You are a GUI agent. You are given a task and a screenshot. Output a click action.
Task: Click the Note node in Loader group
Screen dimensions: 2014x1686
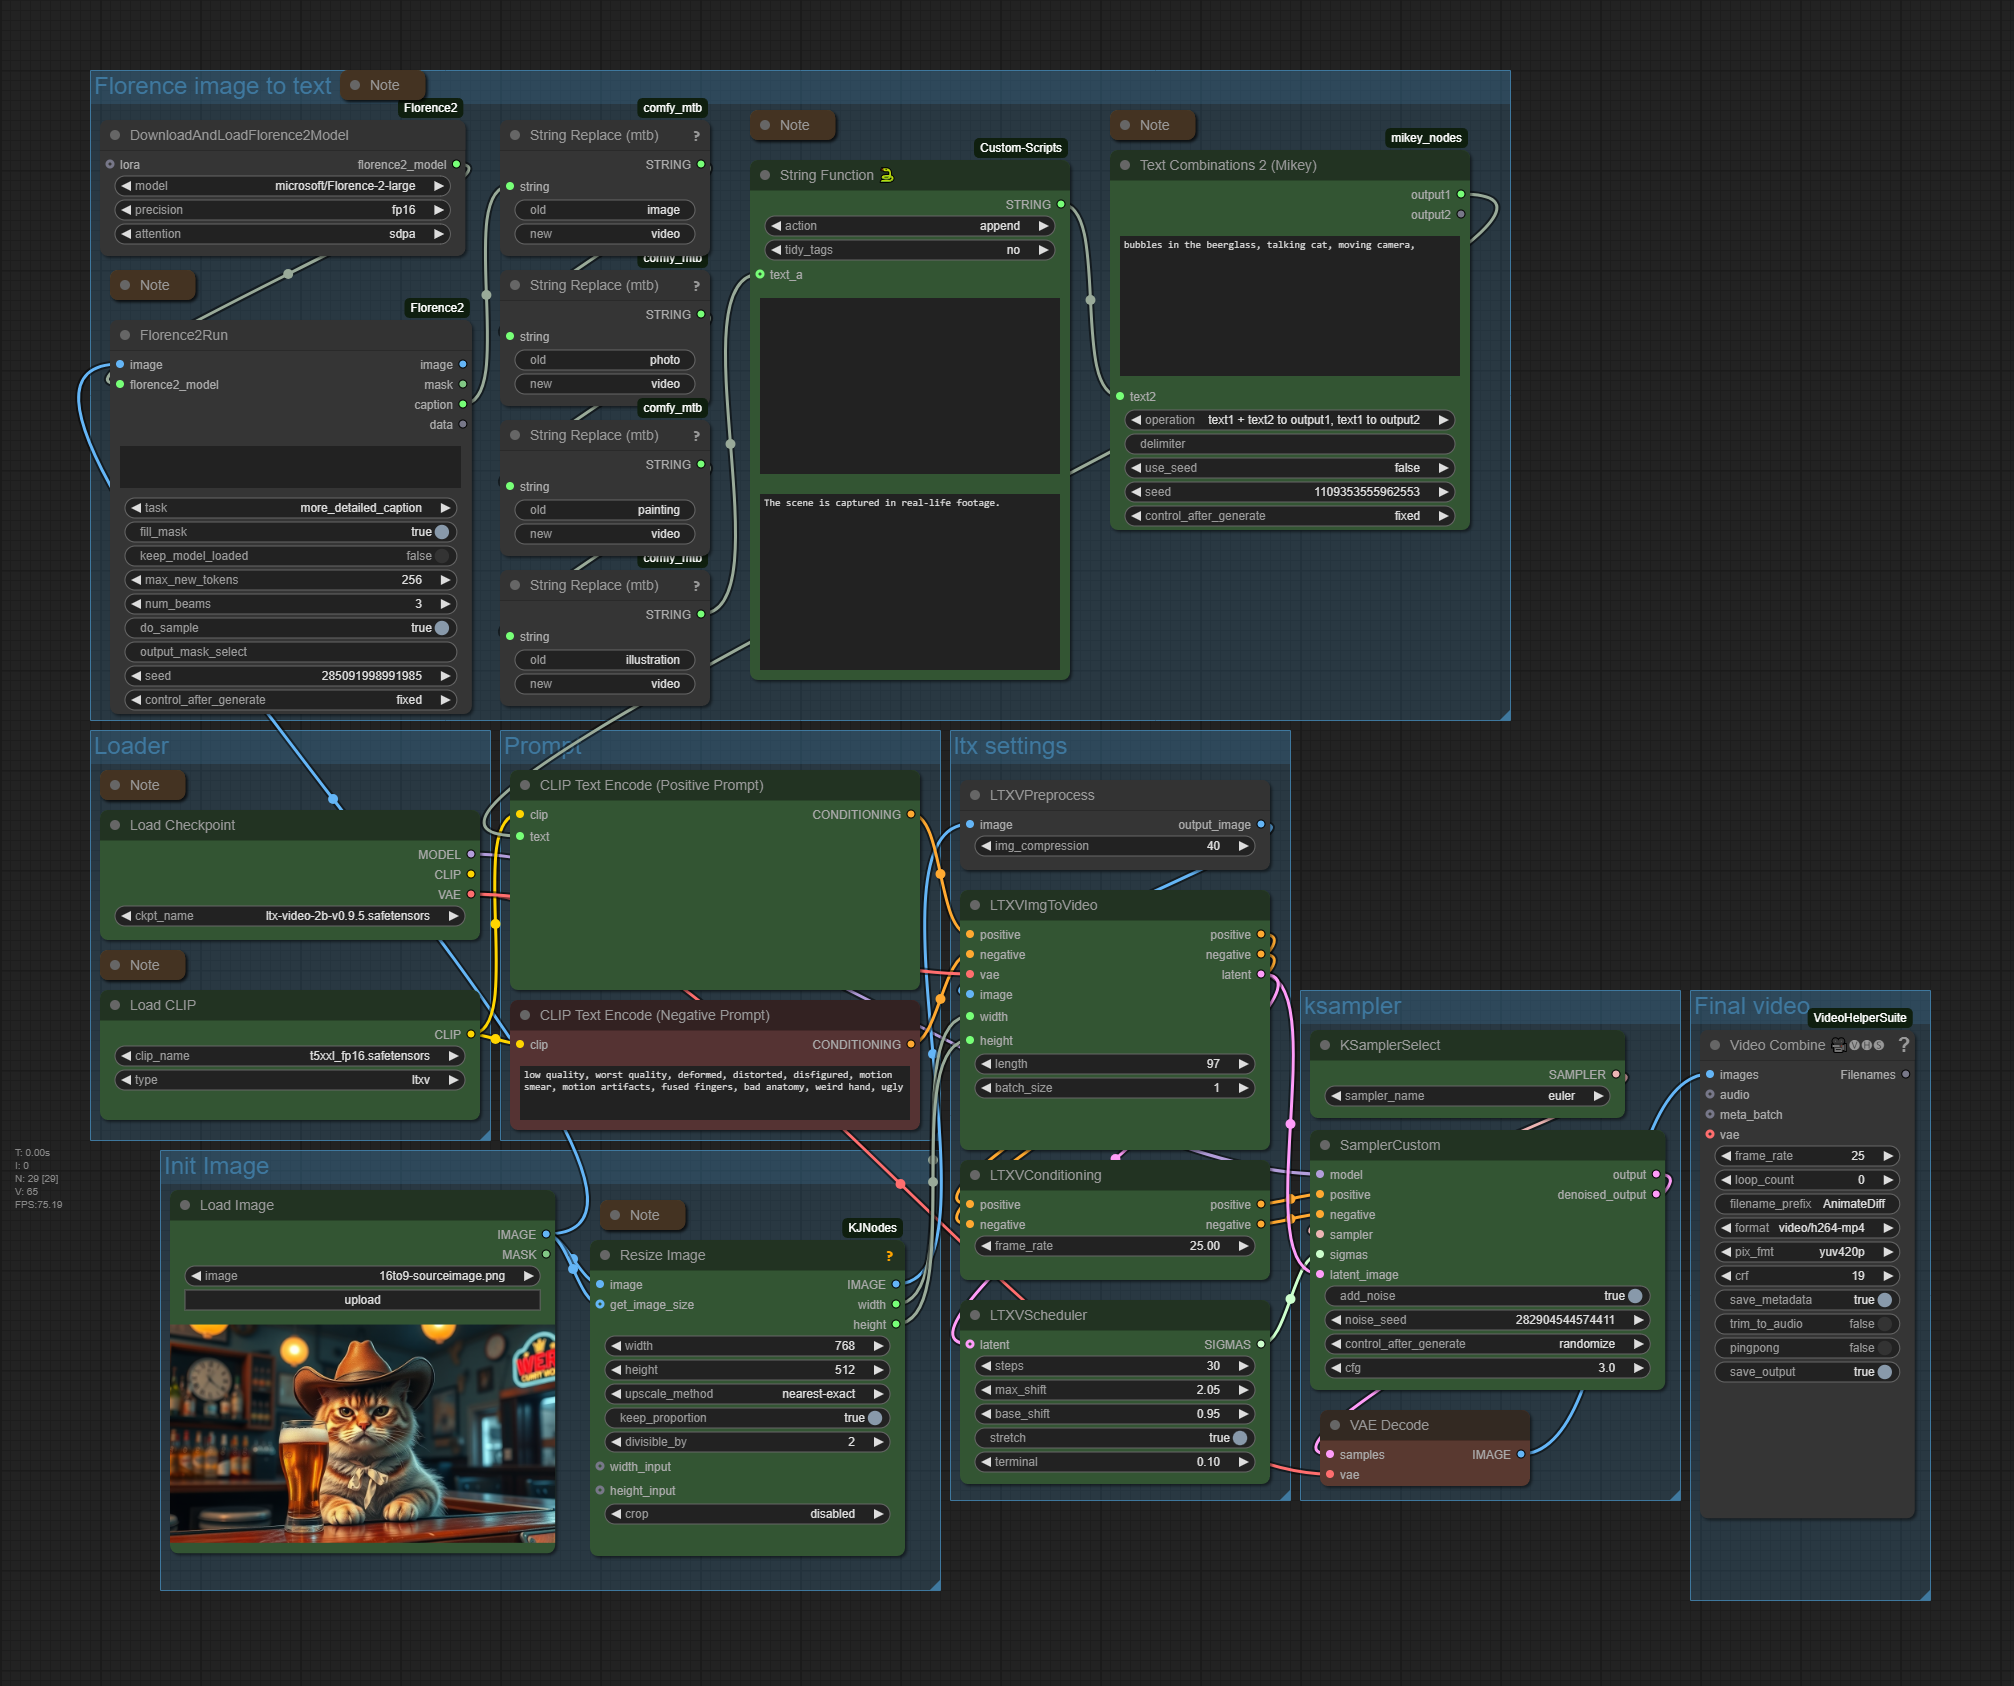tap(143, 785)
